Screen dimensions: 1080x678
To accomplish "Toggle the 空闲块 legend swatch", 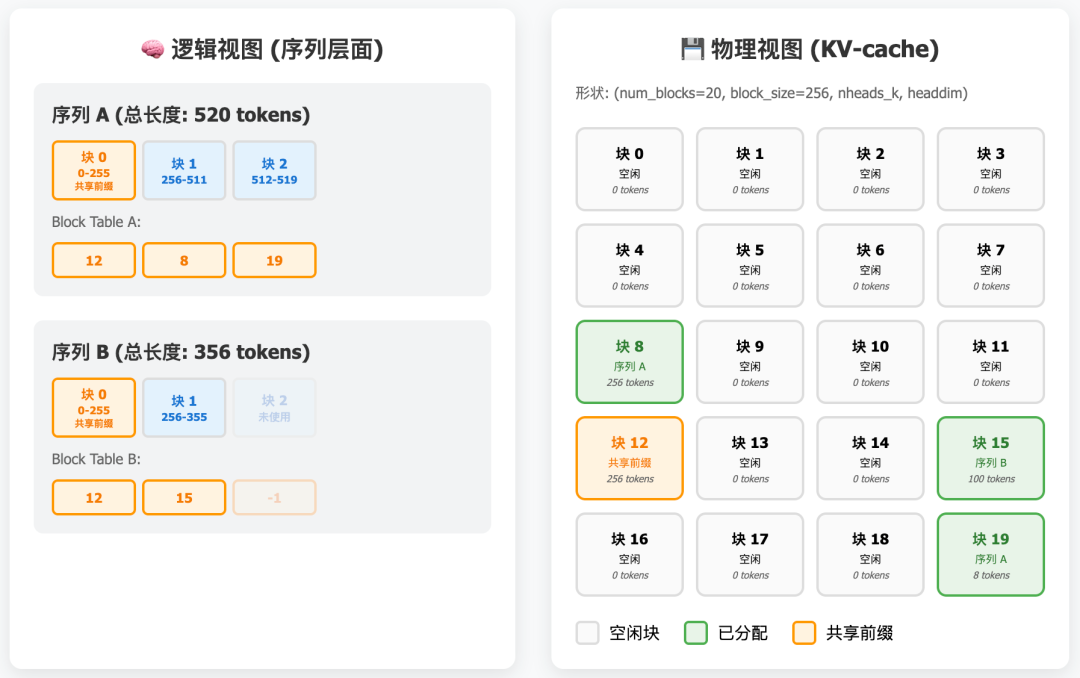I will 587,632.
